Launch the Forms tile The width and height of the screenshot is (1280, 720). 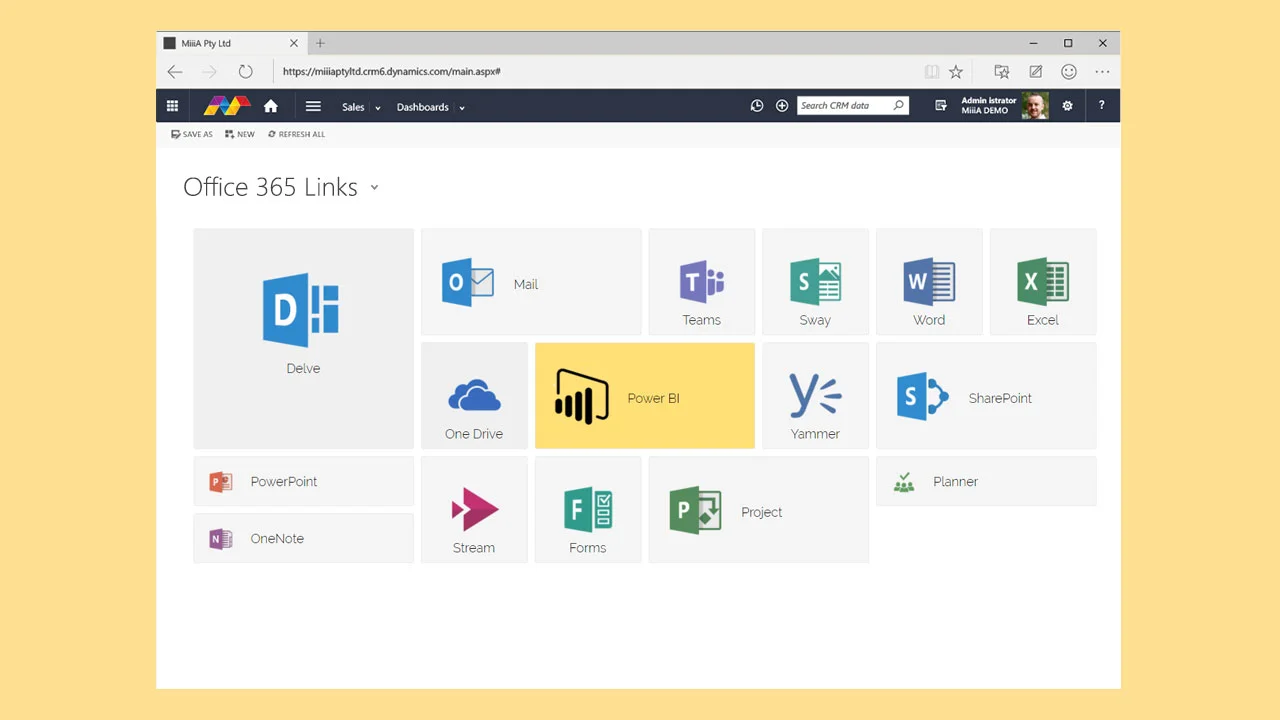(x=588, y=510)
